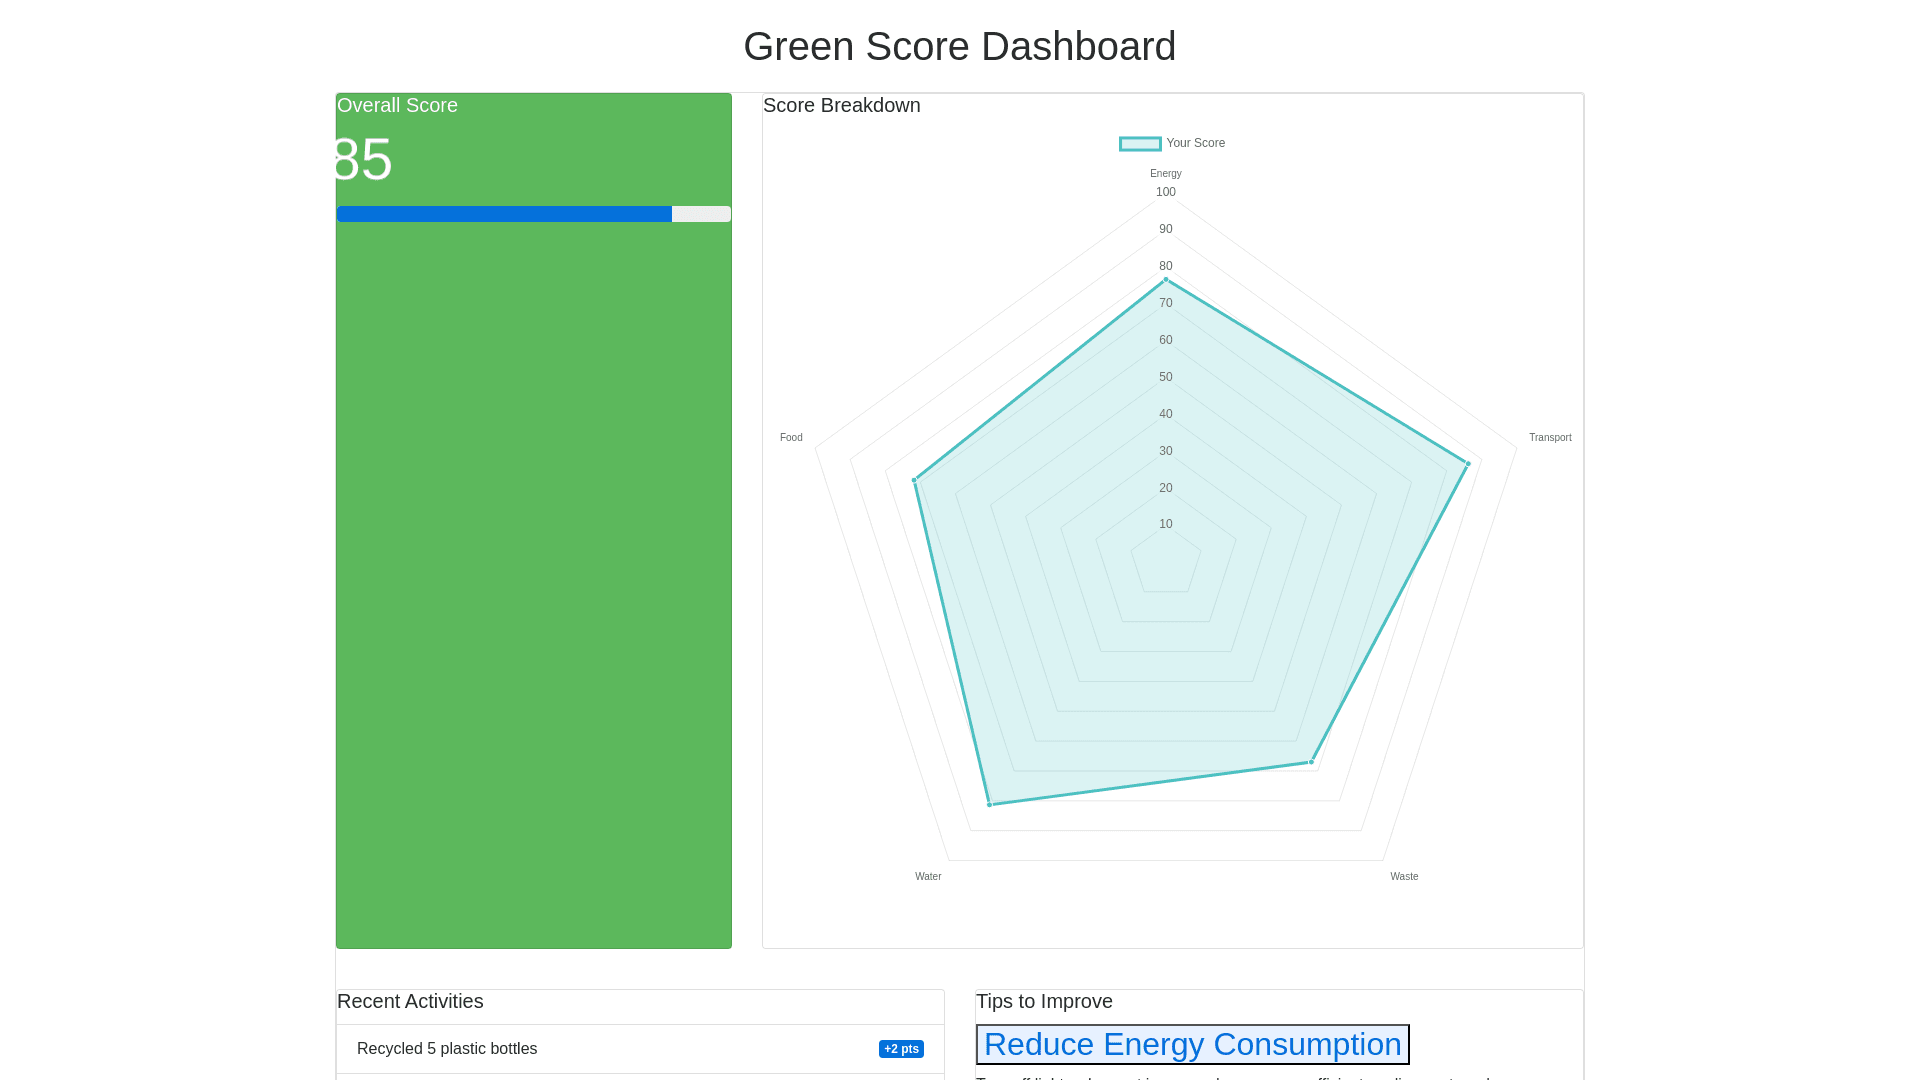This screenshot has width=1920, height=1080.
Task: Click the Transport data point on the radar chart
Action: (x=1468, y=464)
